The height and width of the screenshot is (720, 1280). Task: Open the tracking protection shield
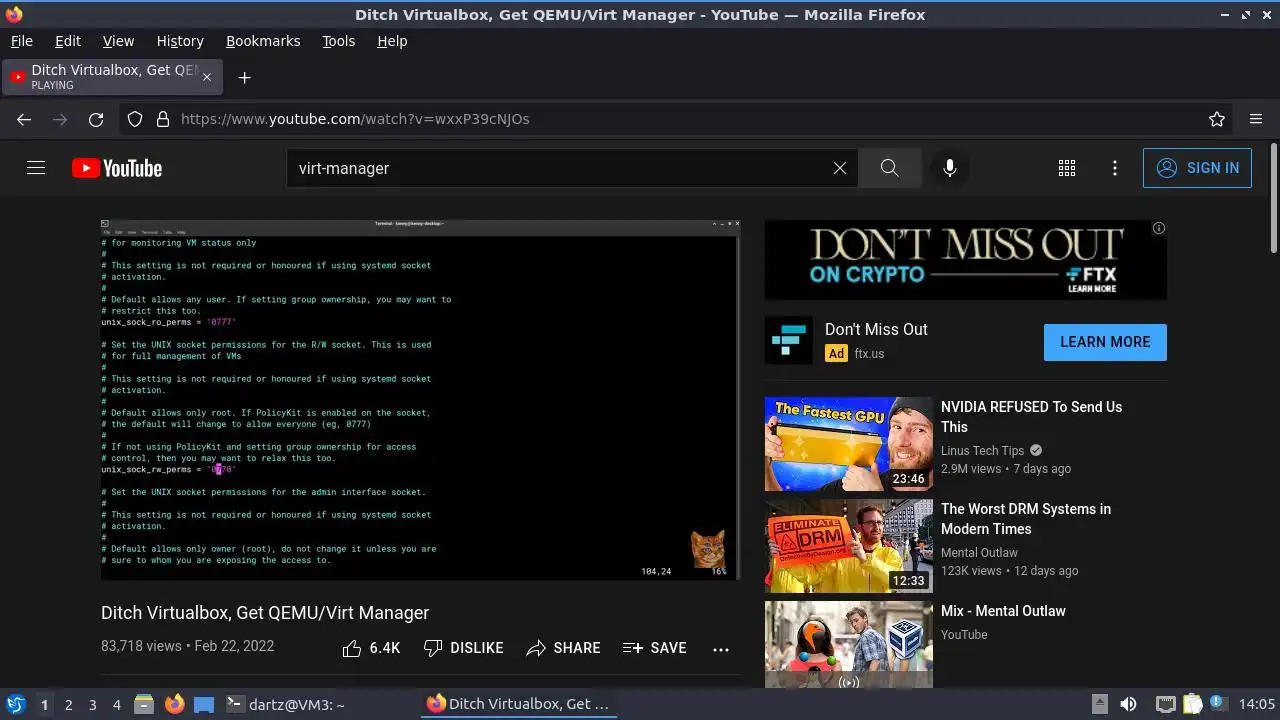pos(135,119)
